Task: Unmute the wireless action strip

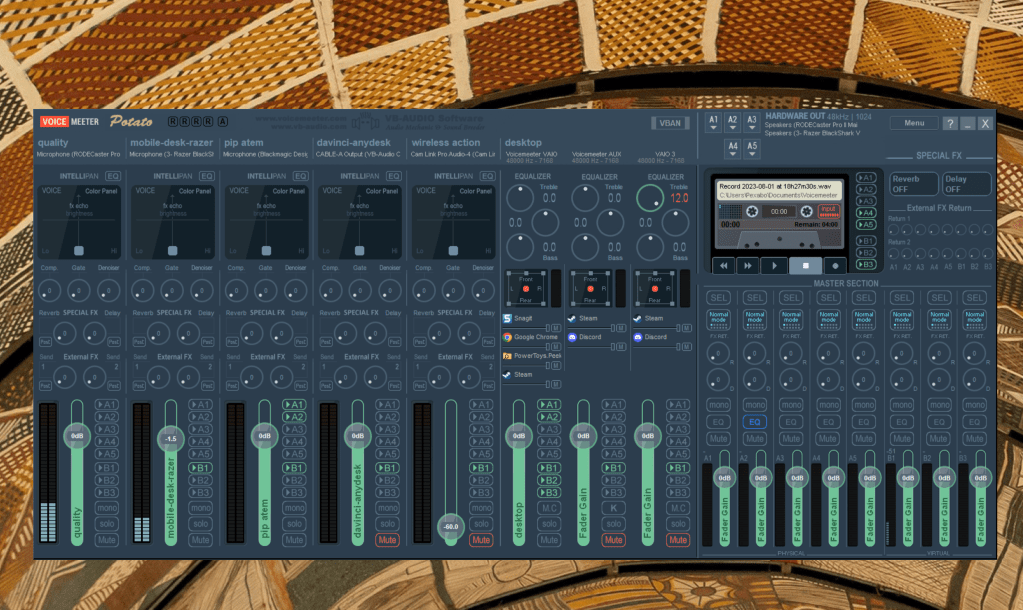Action: click(481, 540)
